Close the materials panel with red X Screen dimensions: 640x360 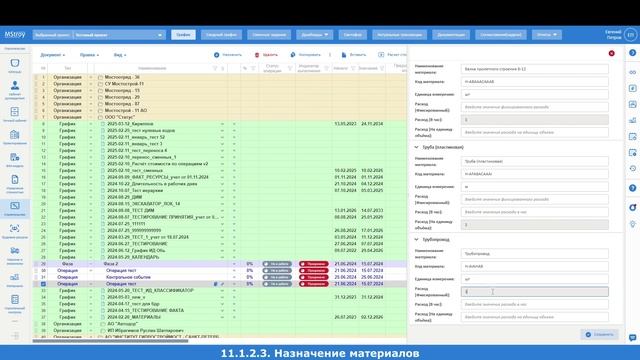tap(611, 53)
